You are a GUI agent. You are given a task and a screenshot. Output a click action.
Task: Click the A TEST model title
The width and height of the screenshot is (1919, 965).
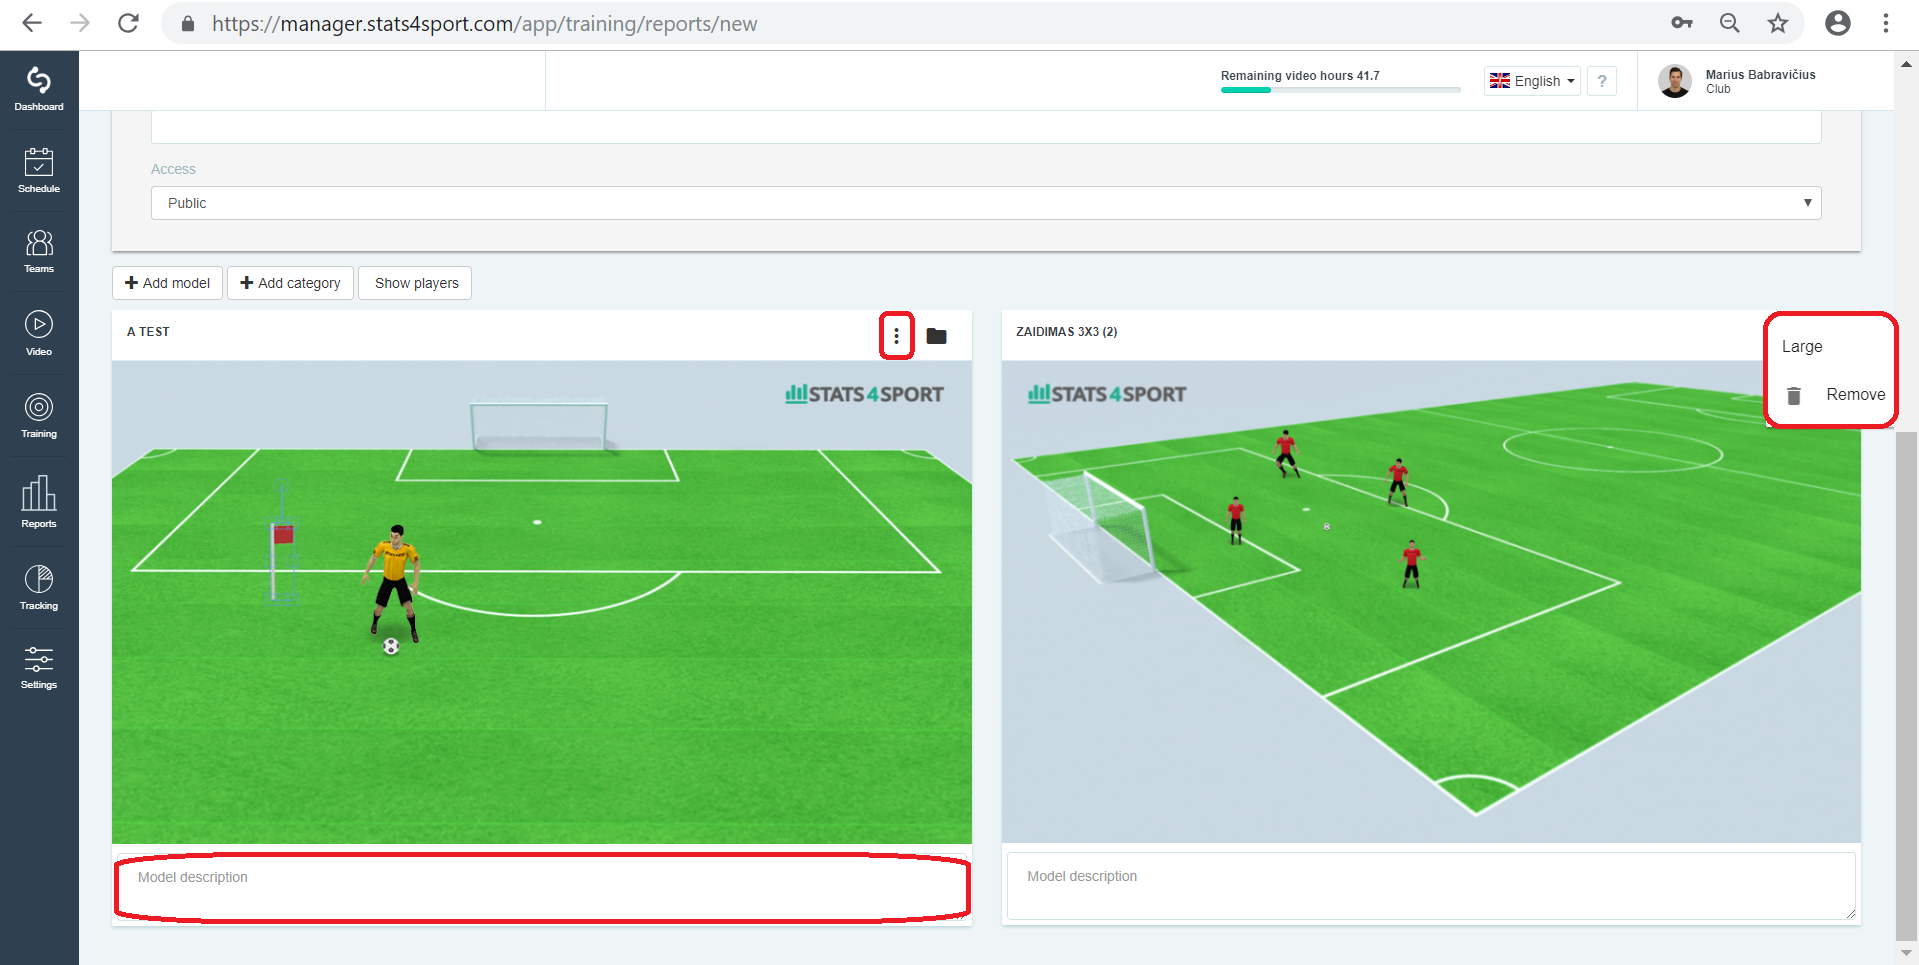tap(148, 332)
